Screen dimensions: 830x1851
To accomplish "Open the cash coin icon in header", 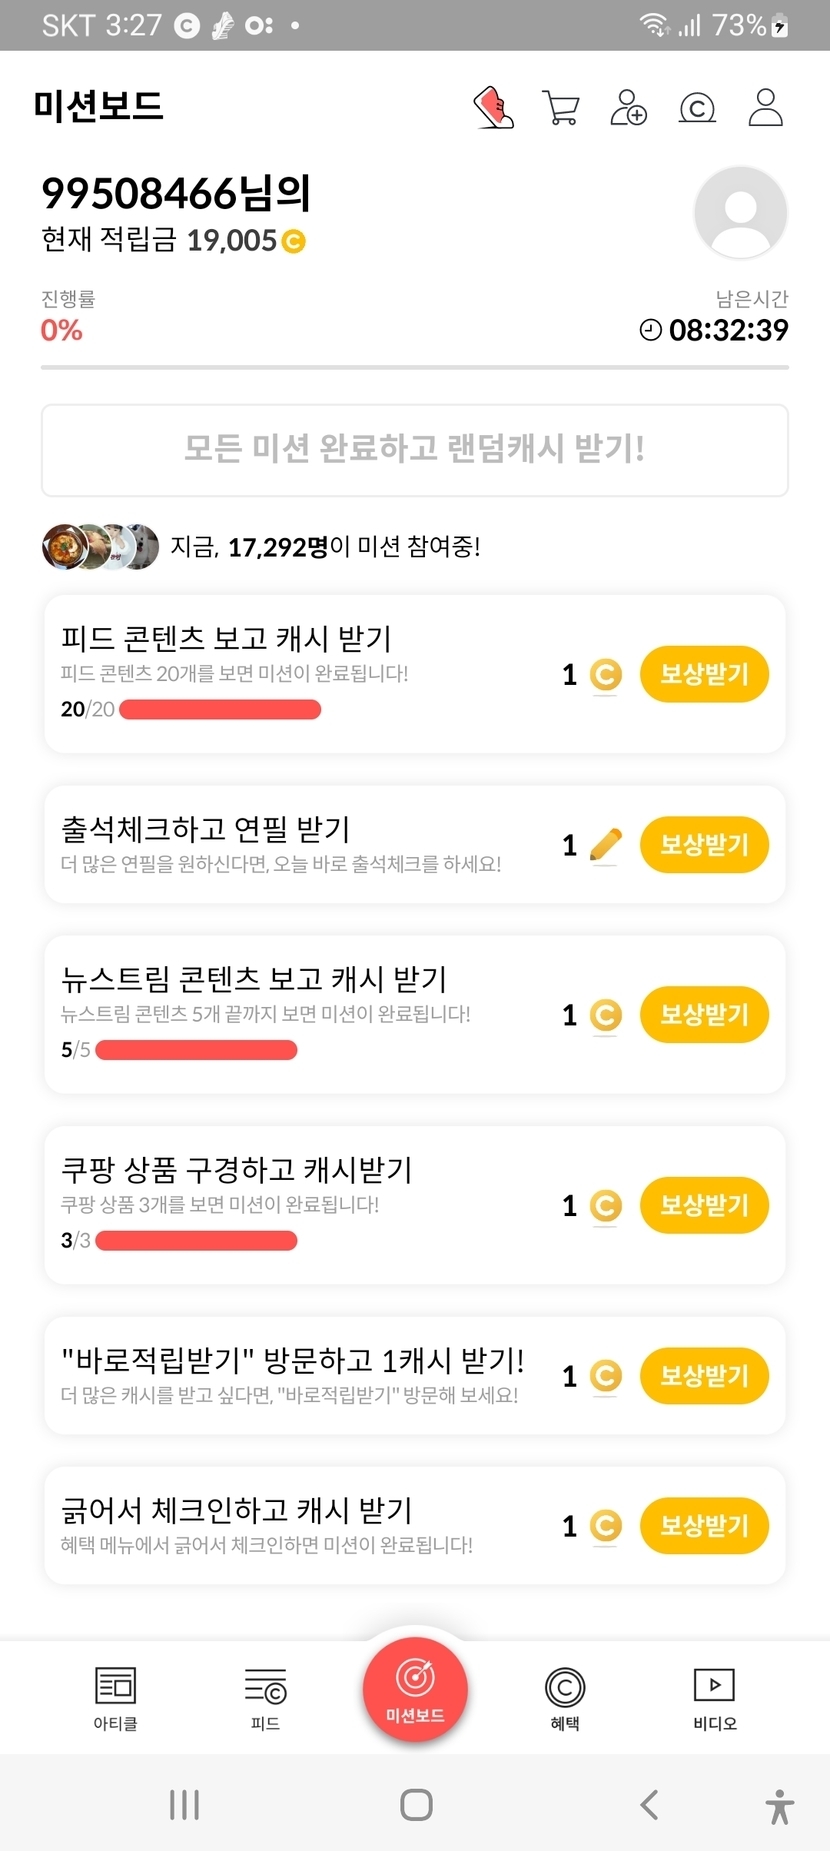I will pos(697,107).
